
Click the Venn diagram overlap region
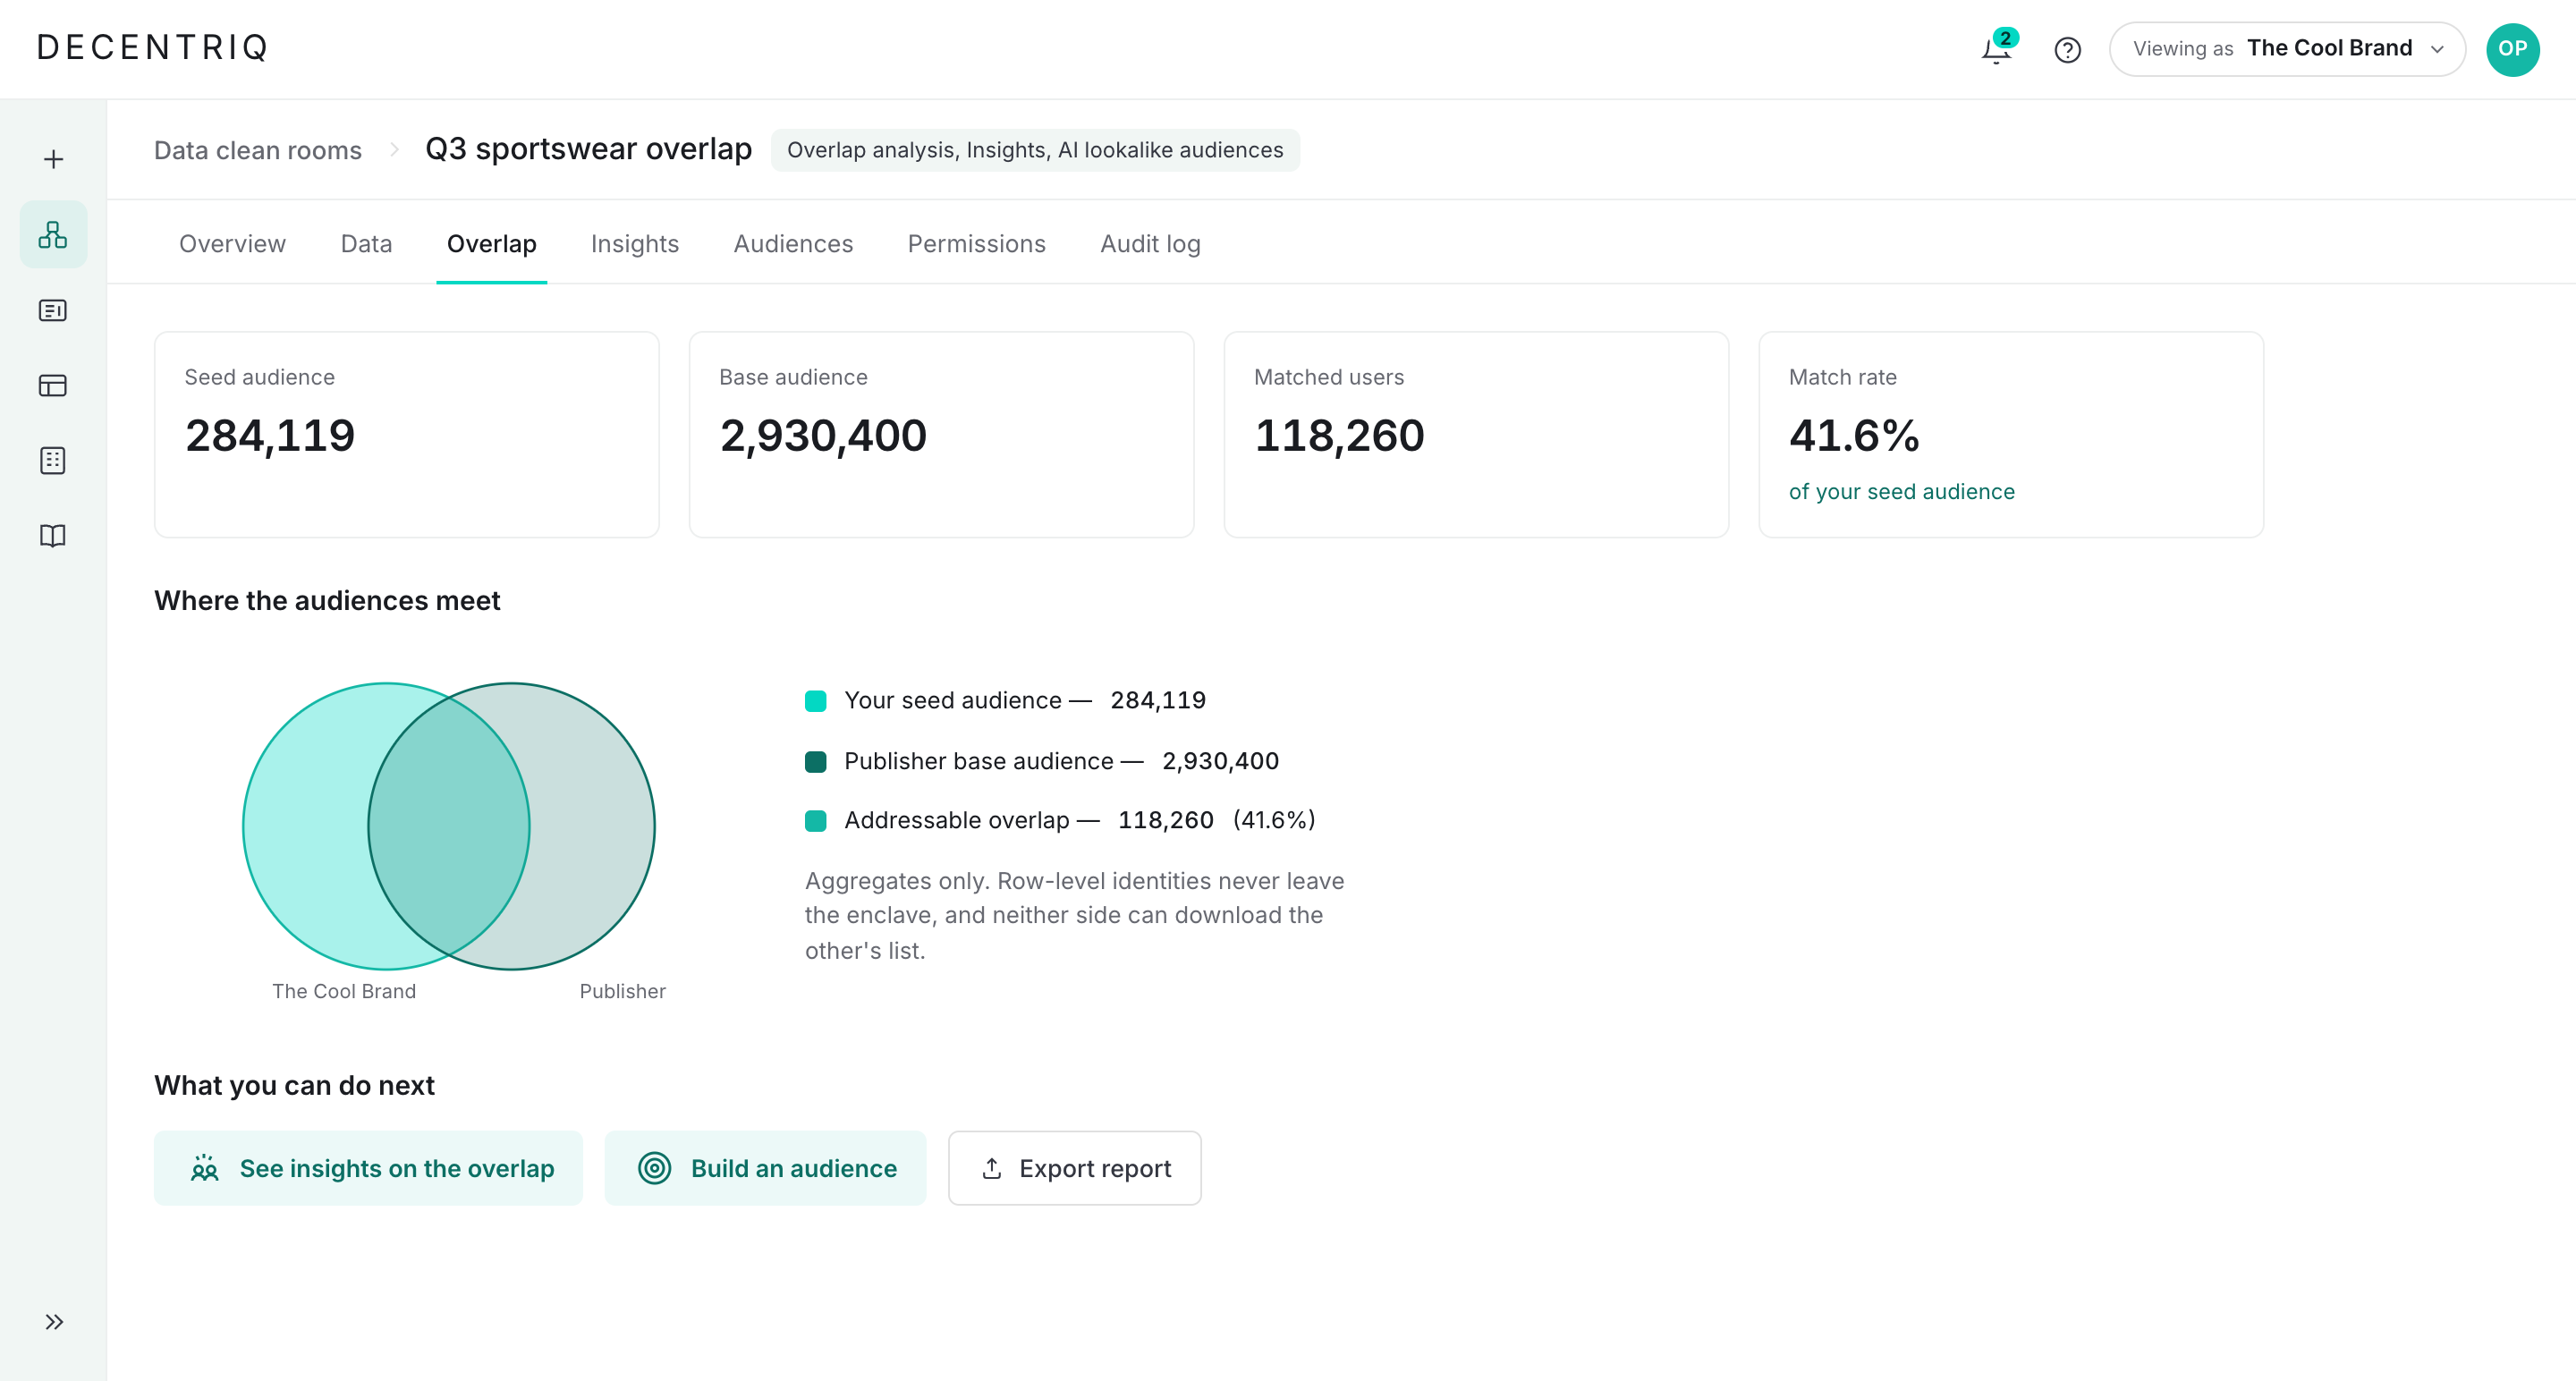click(449, 826)
